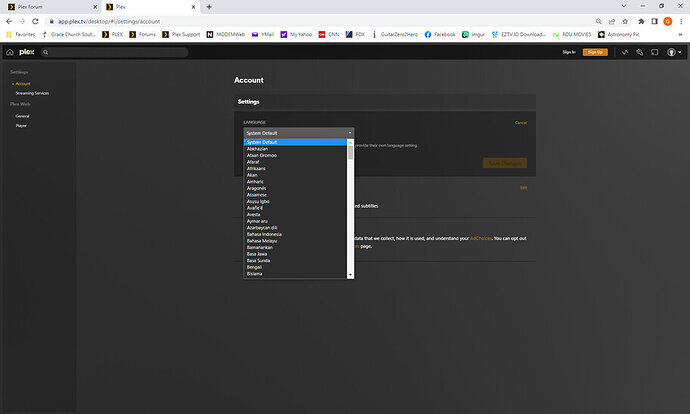Open the Favorites bookmark folder

[x=20, y=34]
